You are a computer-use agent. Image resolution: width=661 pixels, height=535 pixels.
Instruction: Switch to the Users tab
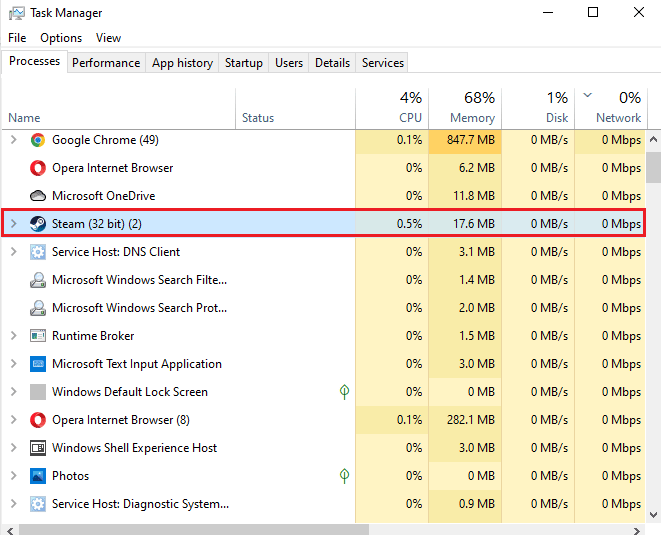(x=289, y=63)
